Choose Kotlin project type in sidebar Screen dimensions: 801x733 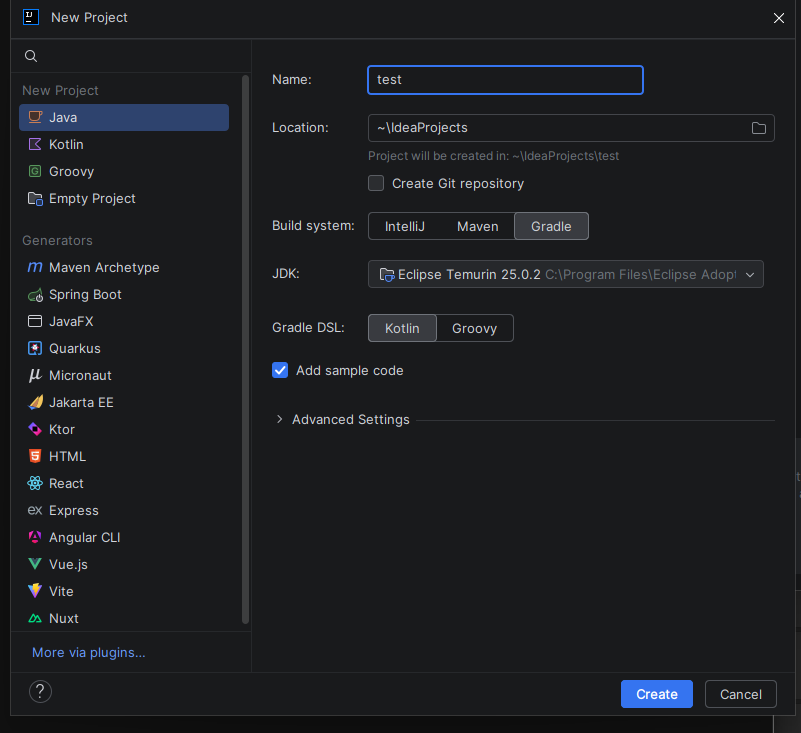coord(66,145)
